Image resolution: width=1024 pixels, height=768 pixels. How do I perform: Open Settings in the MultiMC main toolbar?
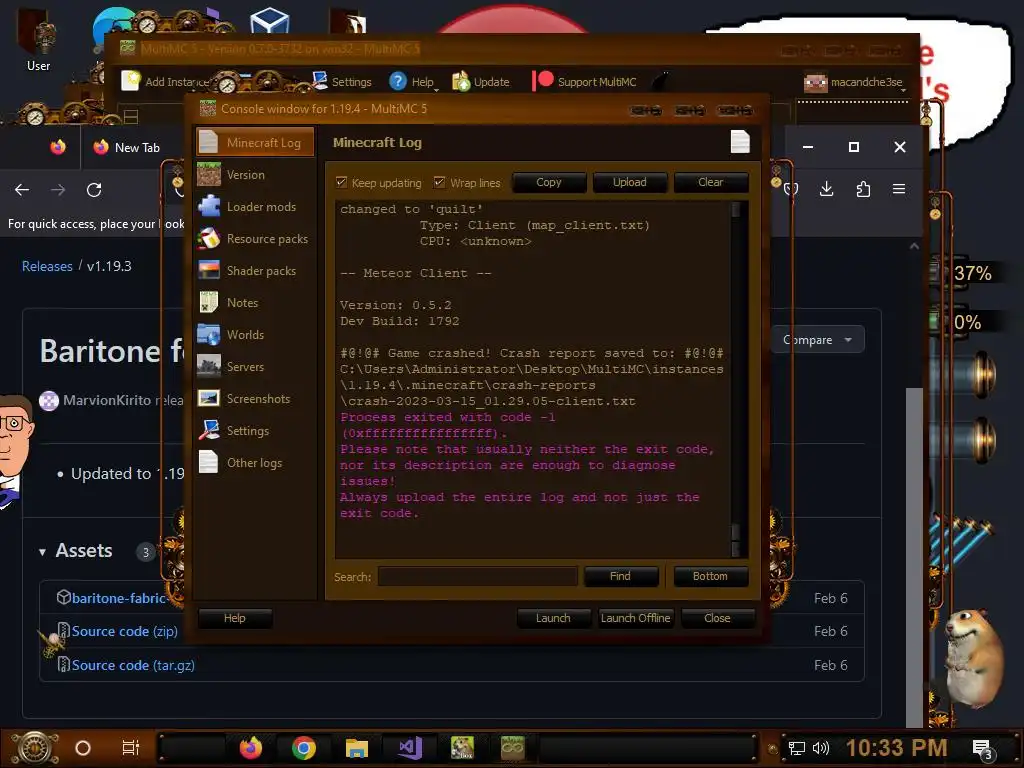pos(342,82)
